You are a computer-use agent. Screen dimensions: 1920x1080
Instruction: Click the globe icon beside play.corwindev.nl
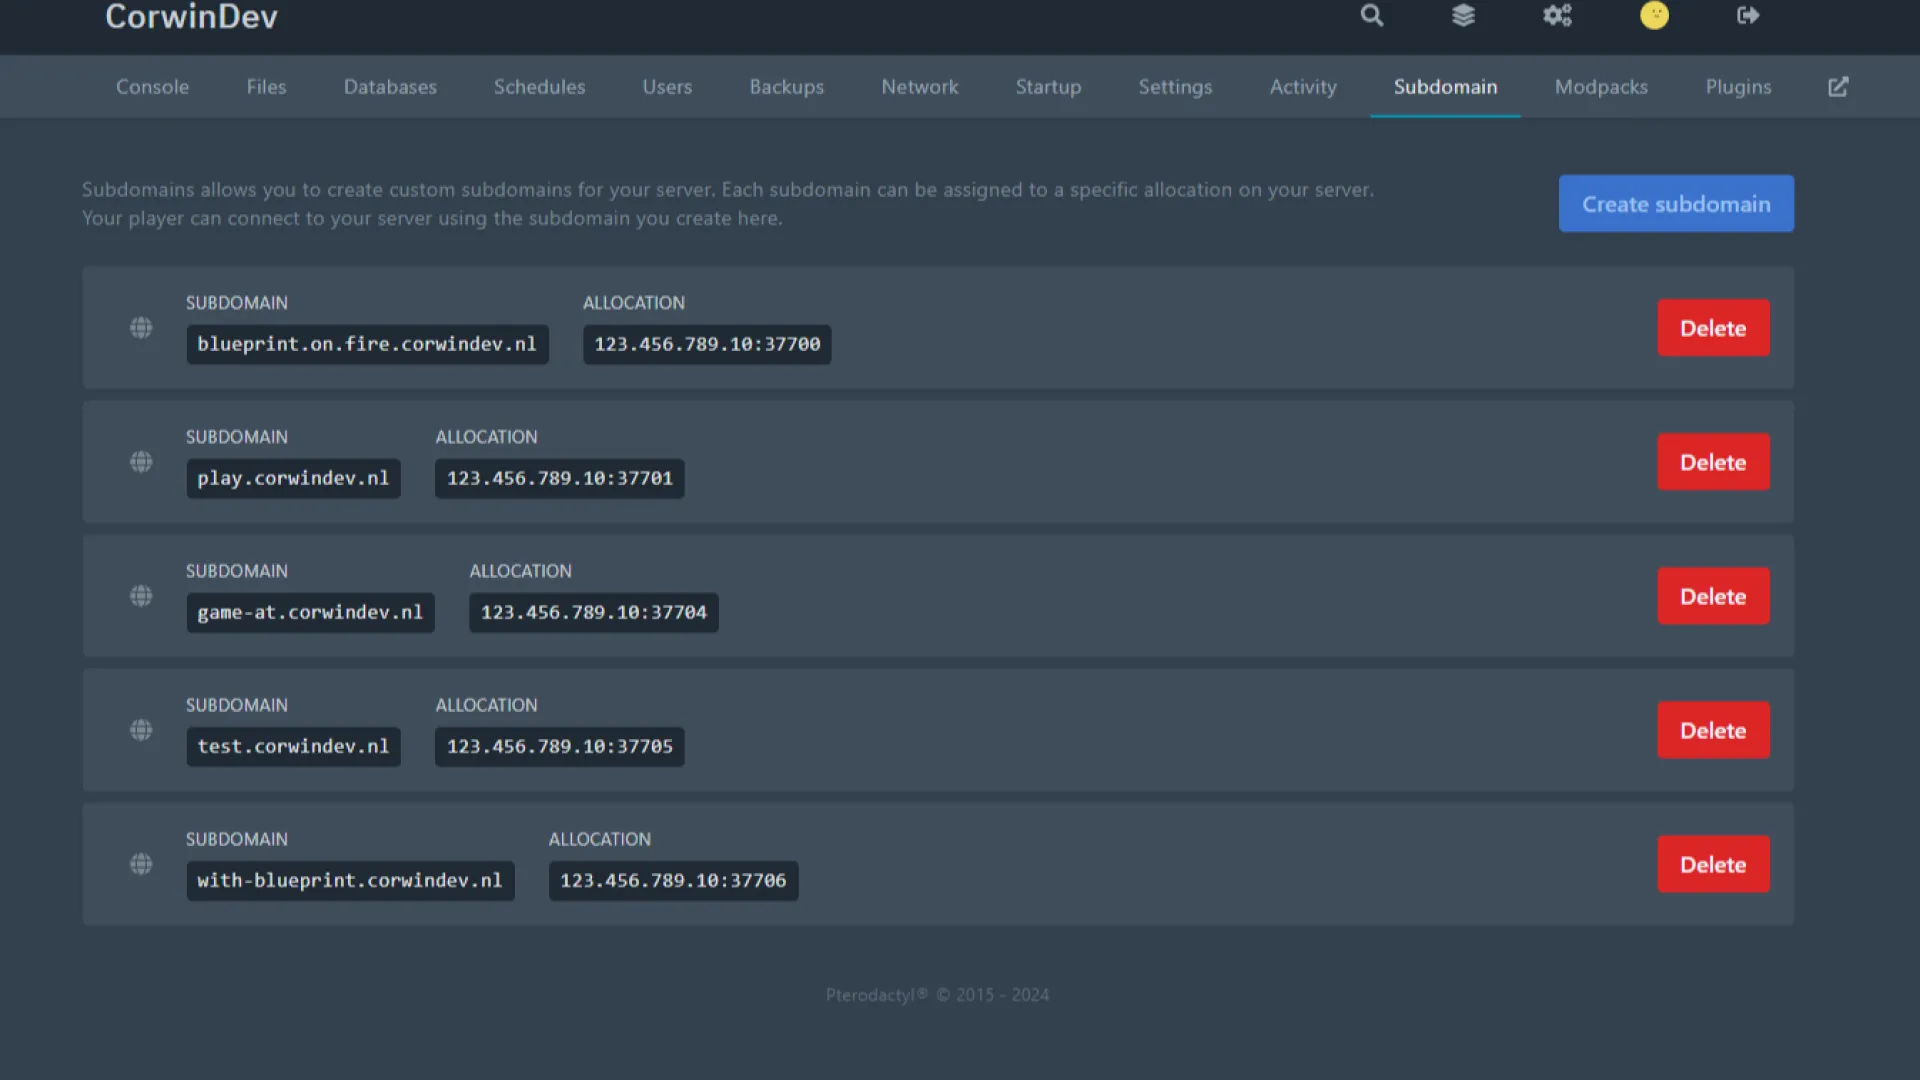141,461
